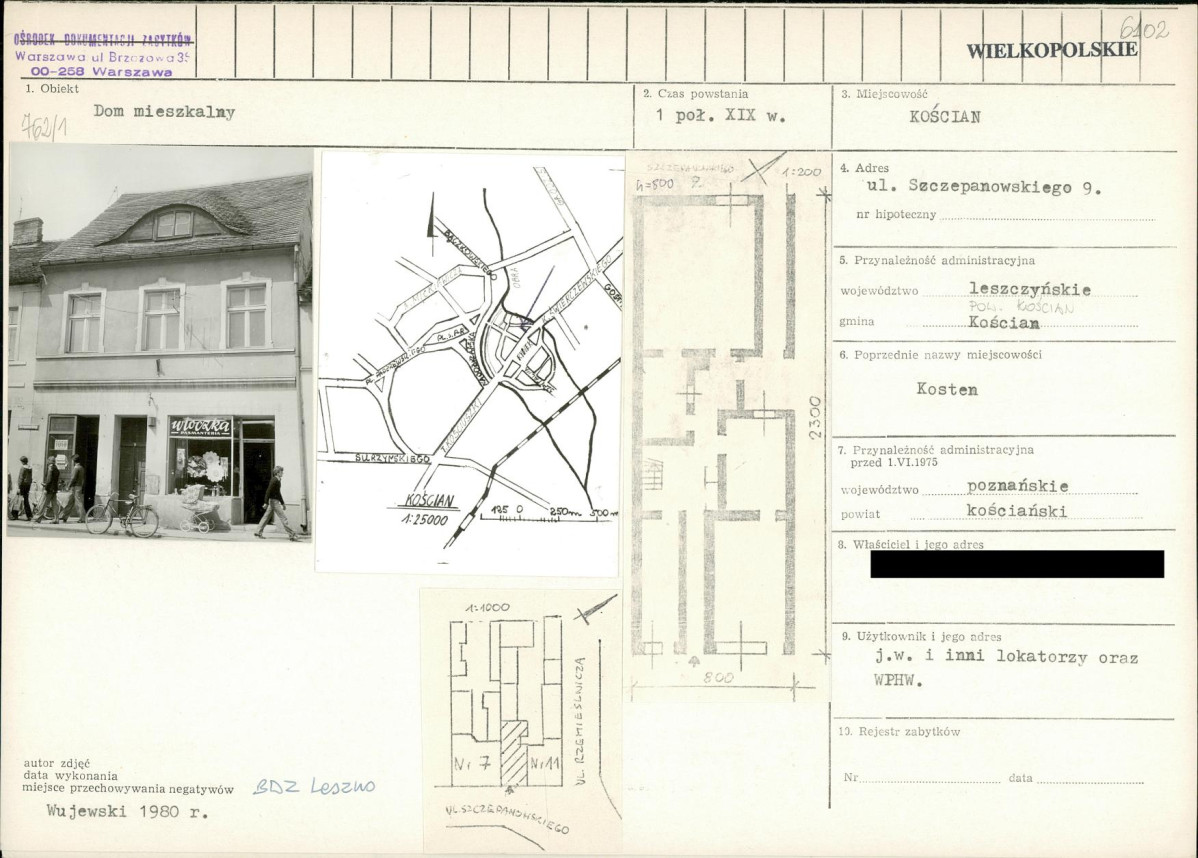Click the 'WPHW.' text
The width and height of the screenshot is (1198, 858).
click(898, 681)
